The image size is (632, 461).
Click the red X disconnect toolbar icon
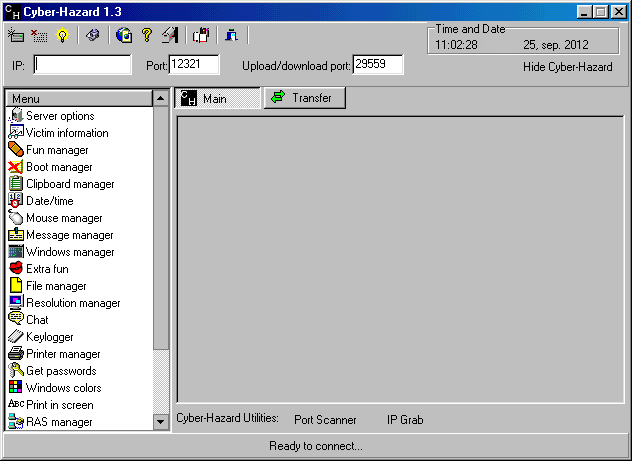tap(39, 36)
